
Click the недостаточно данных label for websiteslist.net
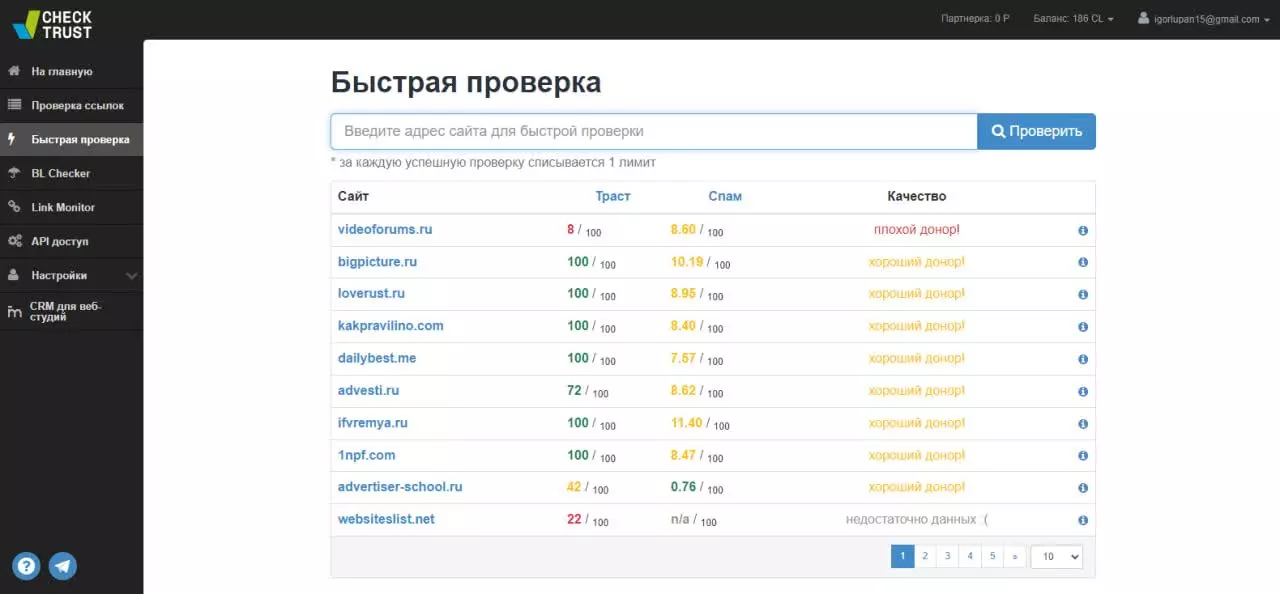click(x=917, y=519)
